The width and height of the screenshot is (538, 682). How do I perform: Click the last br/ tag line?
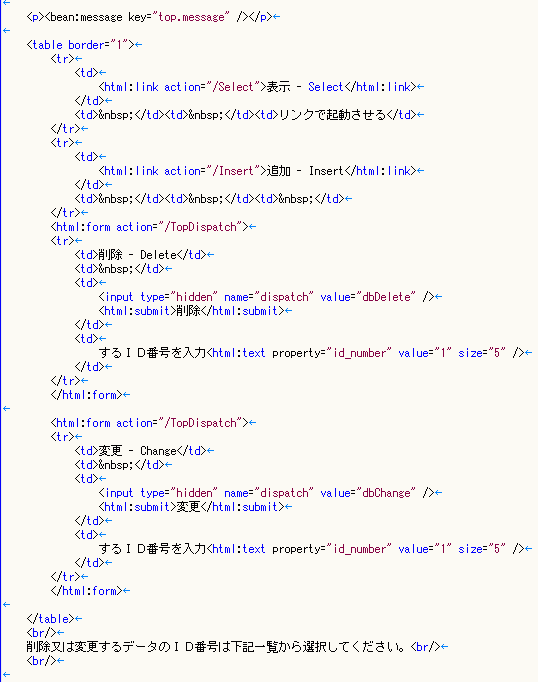(41, 661)
